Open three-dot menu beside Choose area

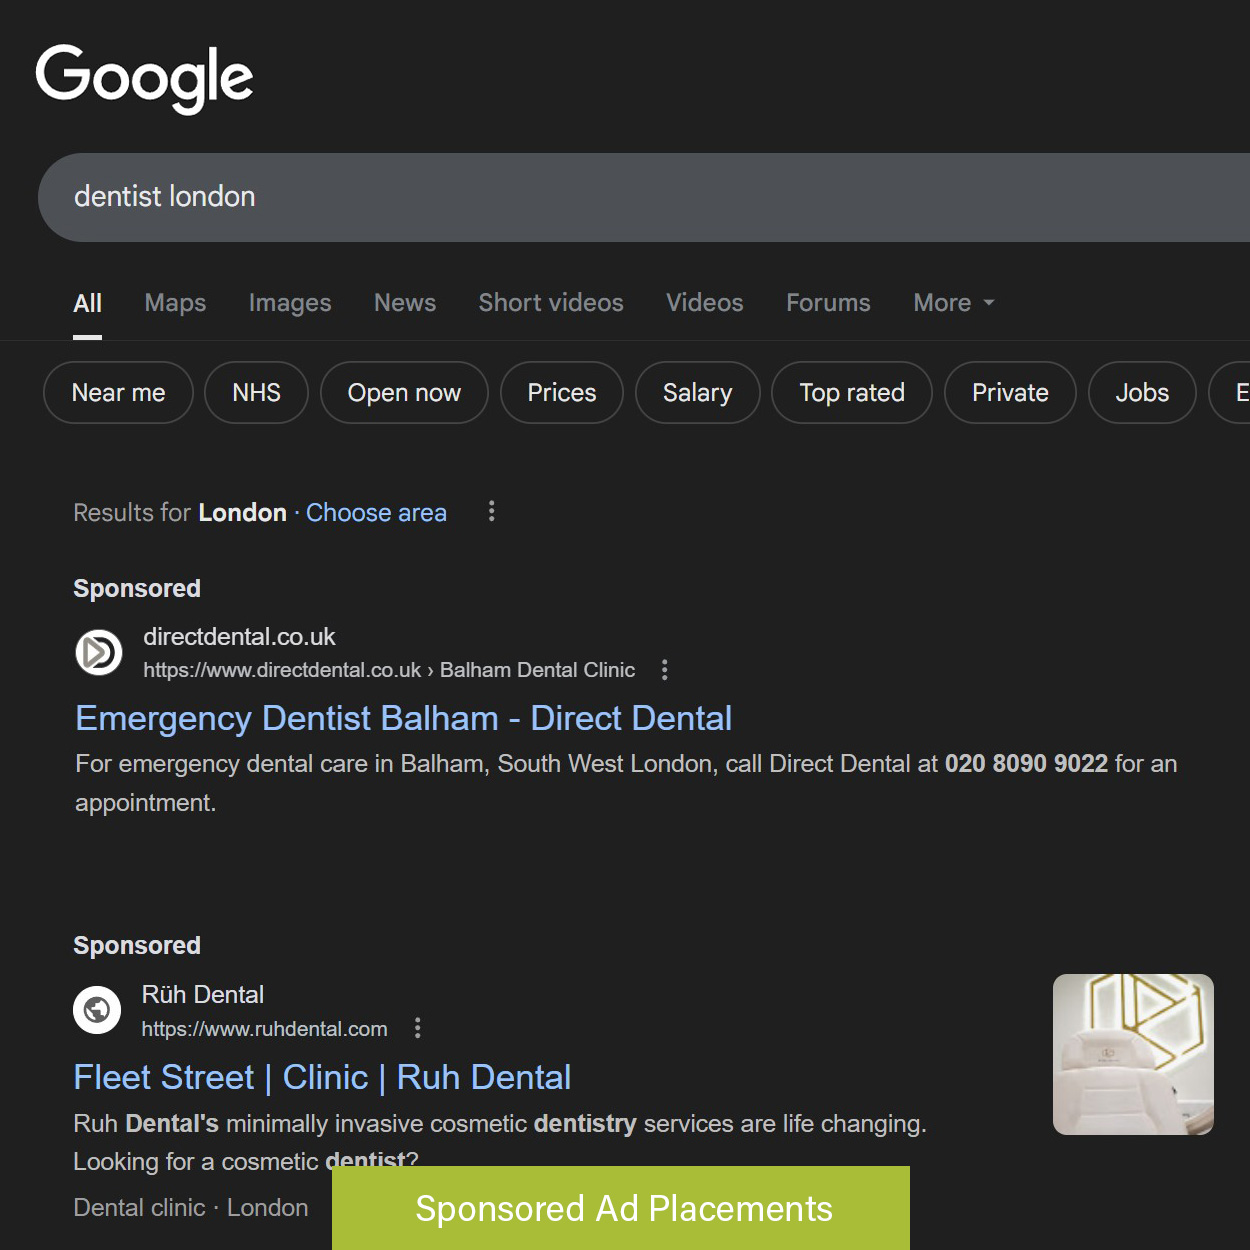(x=491, y=512)
